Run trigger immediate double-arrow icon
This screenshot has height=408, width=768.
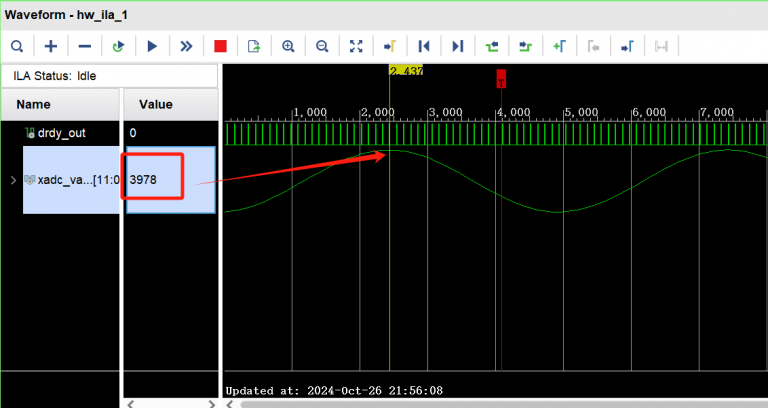pos(186,46)
